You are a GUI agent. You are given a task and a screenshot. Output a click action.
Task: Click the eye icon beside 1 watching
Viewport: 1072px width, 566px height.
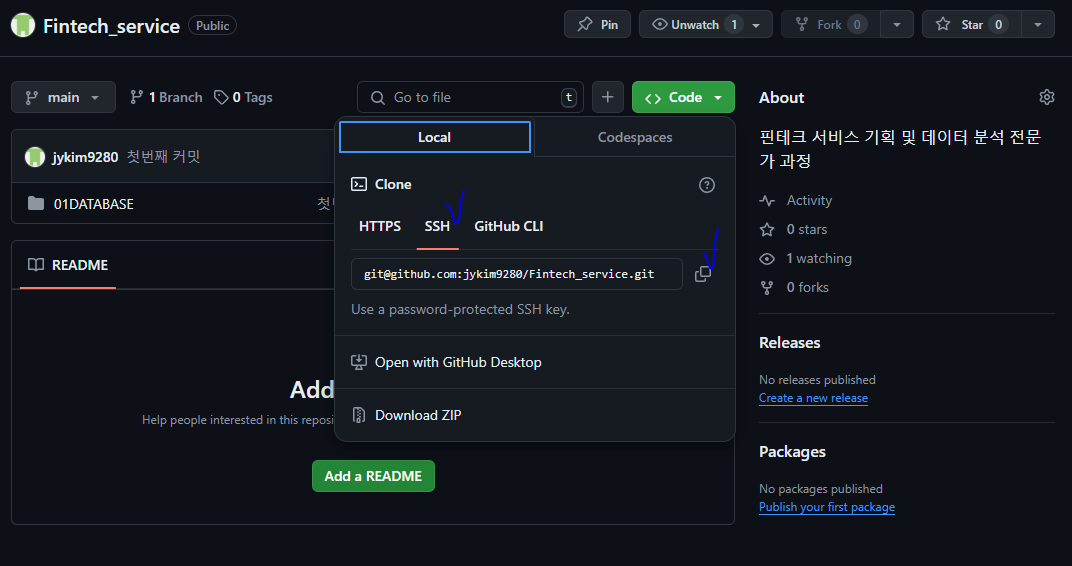pos(767,259)
